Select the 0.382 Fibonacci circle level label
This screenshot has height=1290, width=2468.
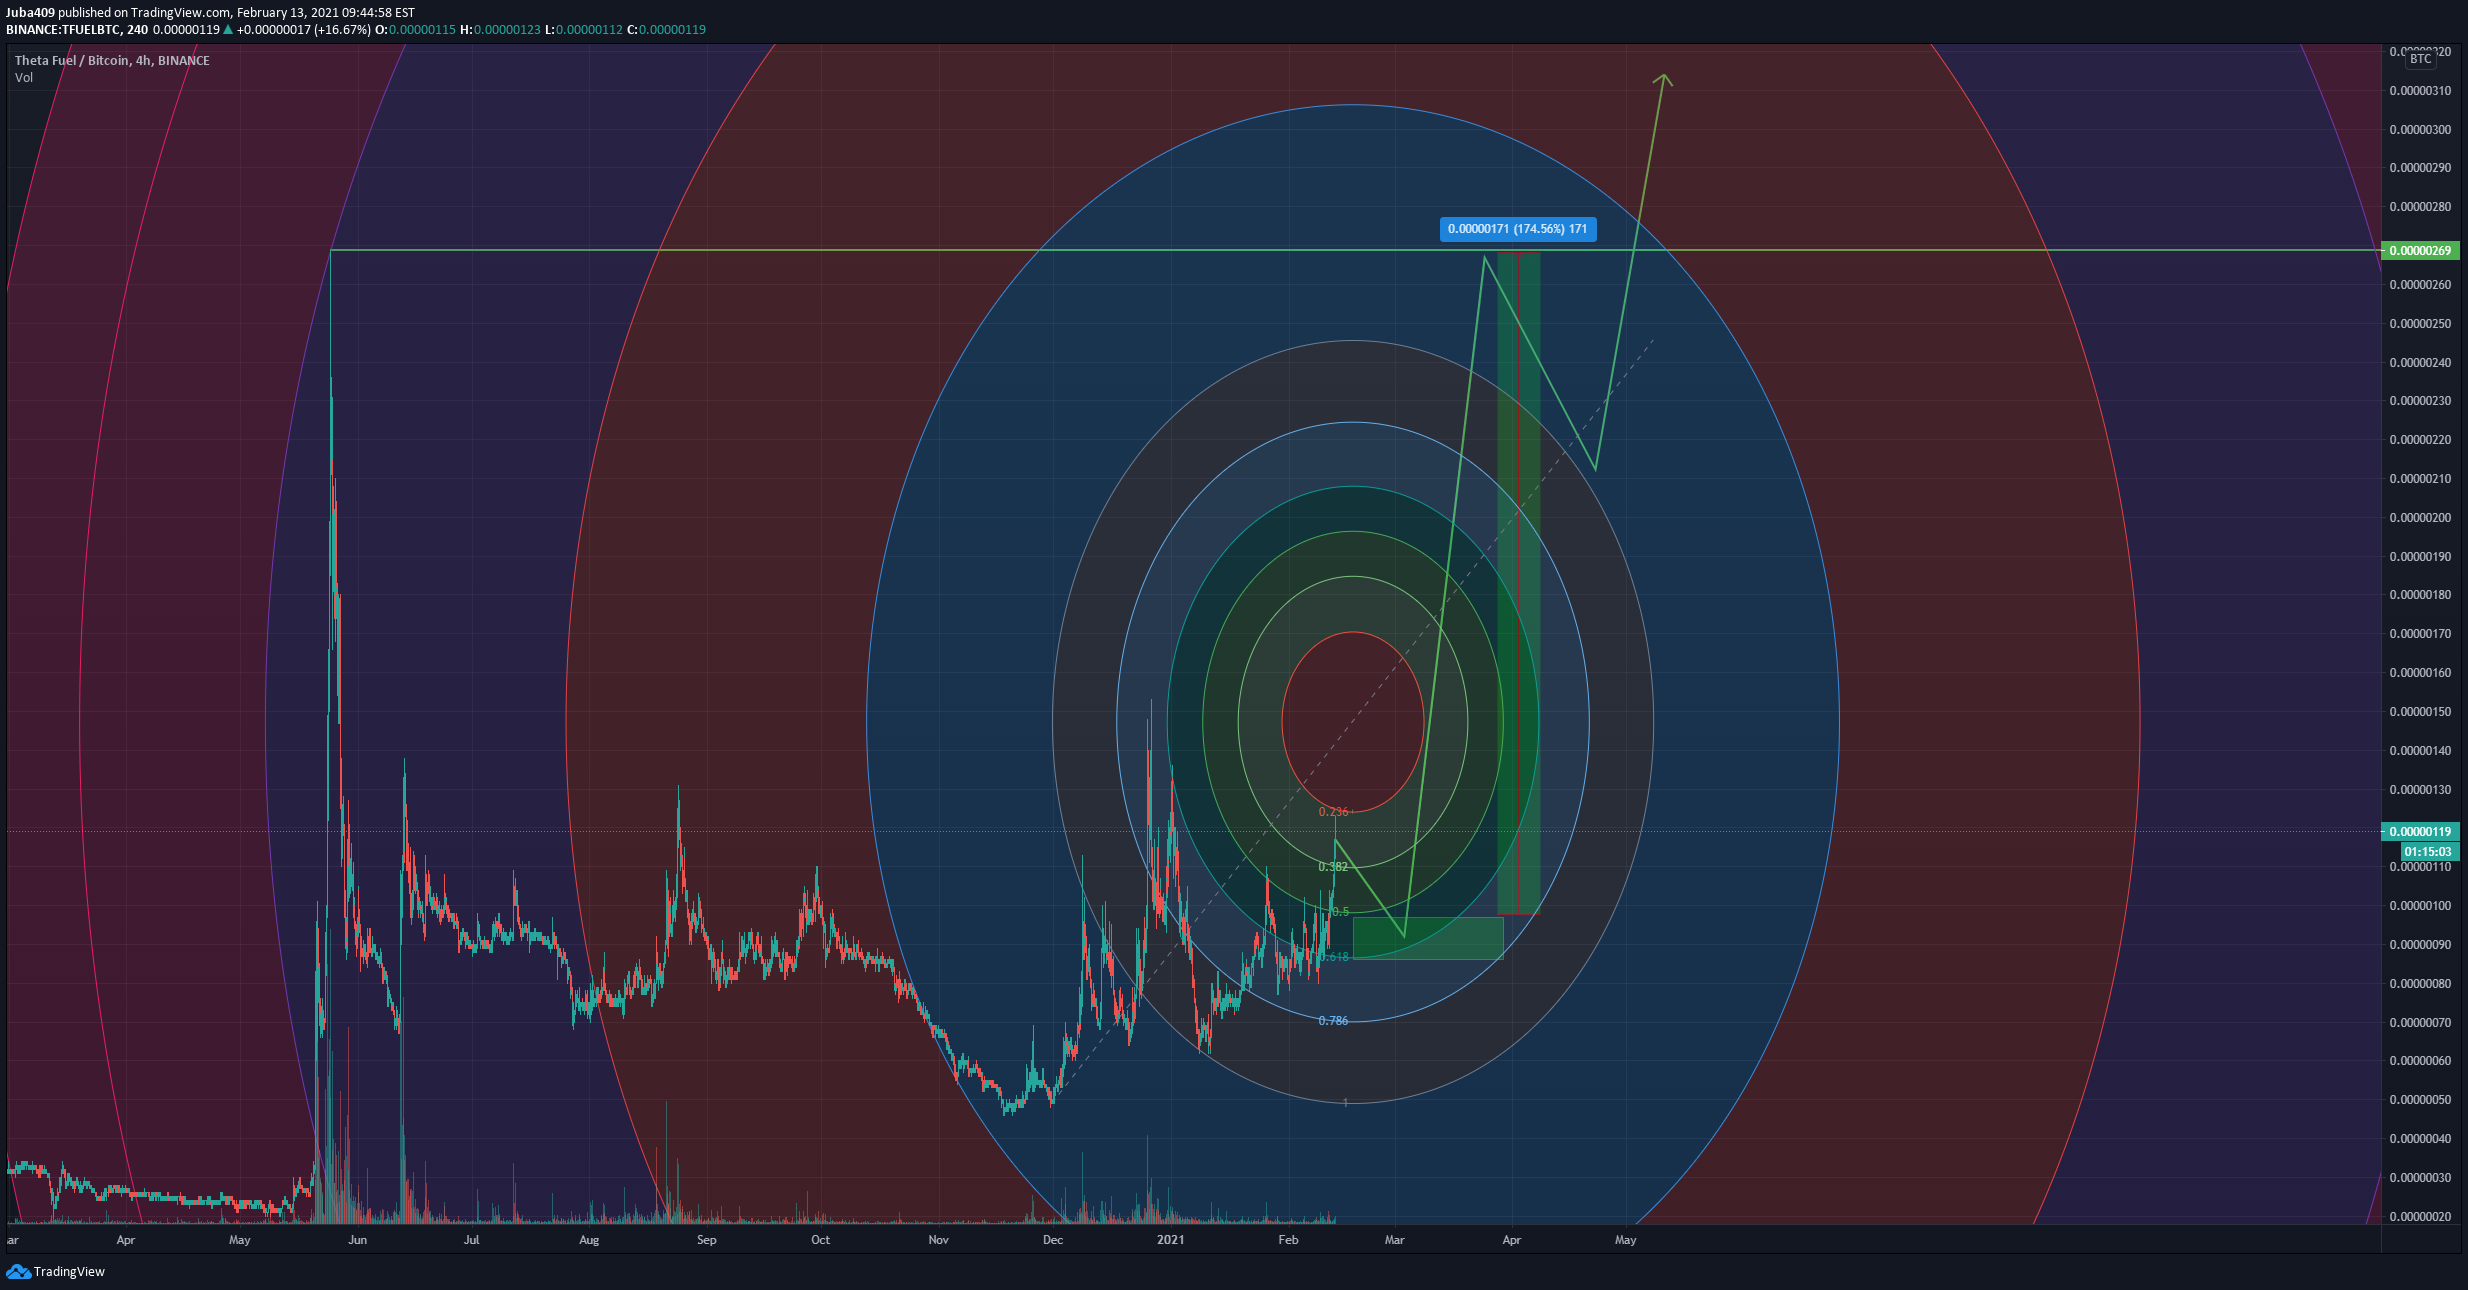coord(1333,867)
